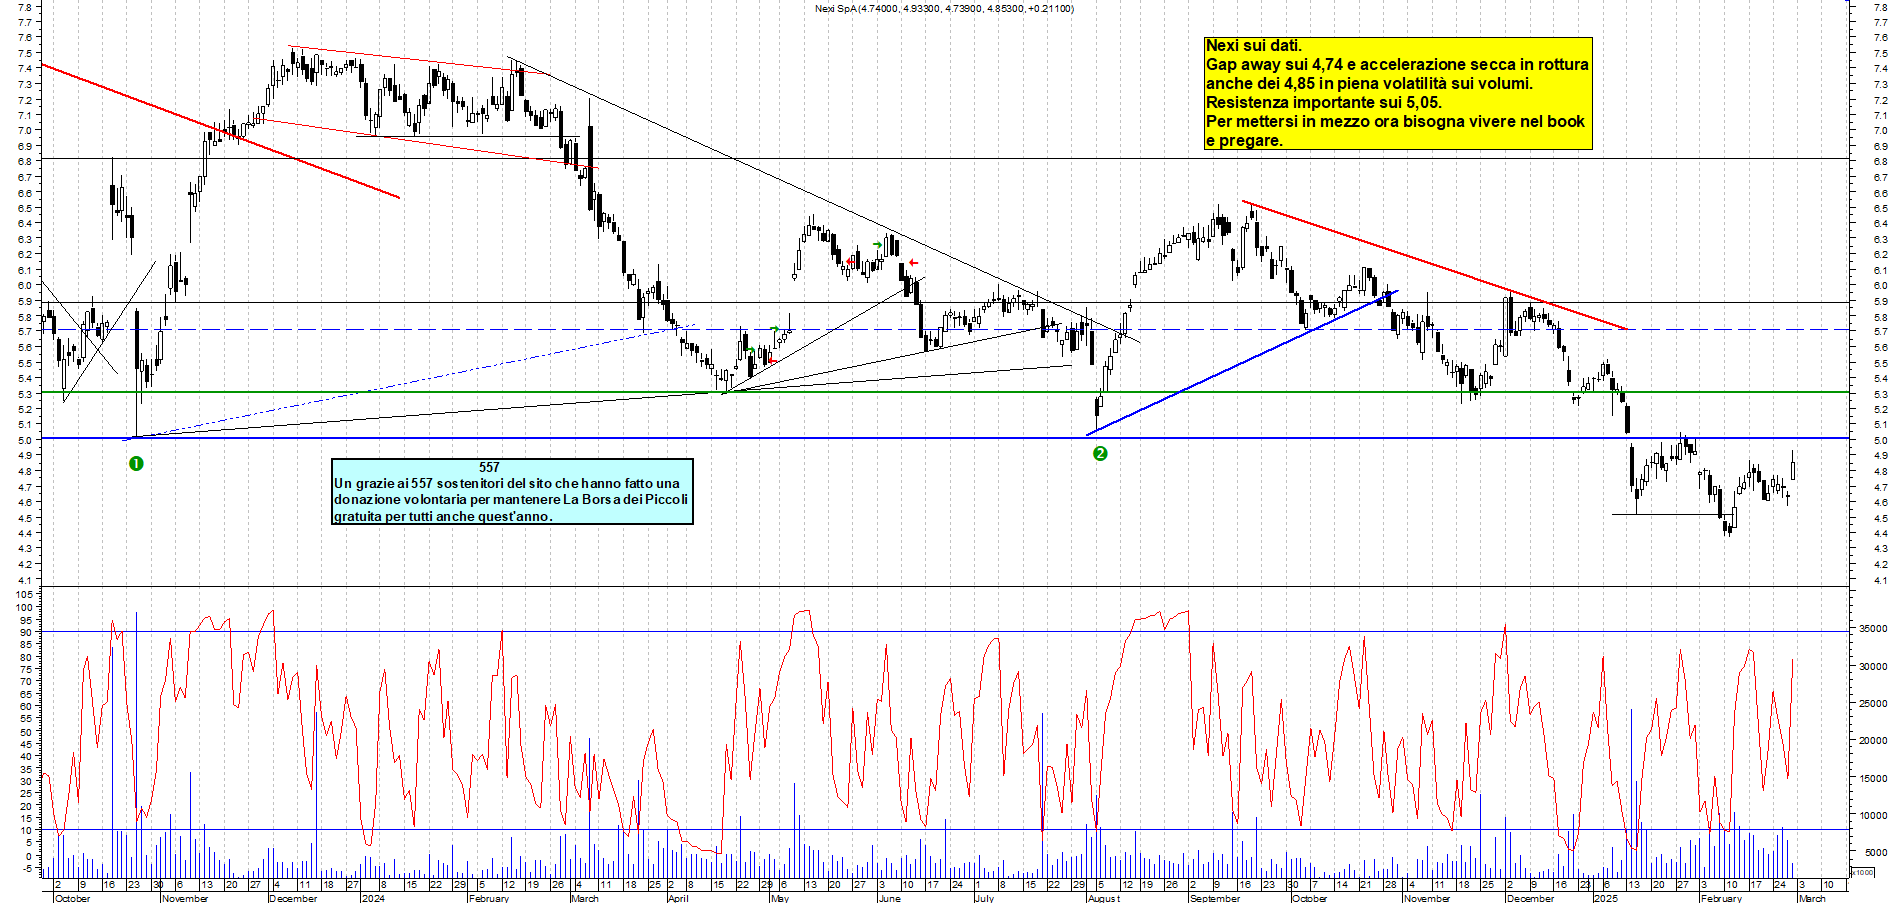The image size is (1890, 903).
Task: Click 'Resistenza importante sui 5,05.' line in yellow note
Action: pos(1324,102)
